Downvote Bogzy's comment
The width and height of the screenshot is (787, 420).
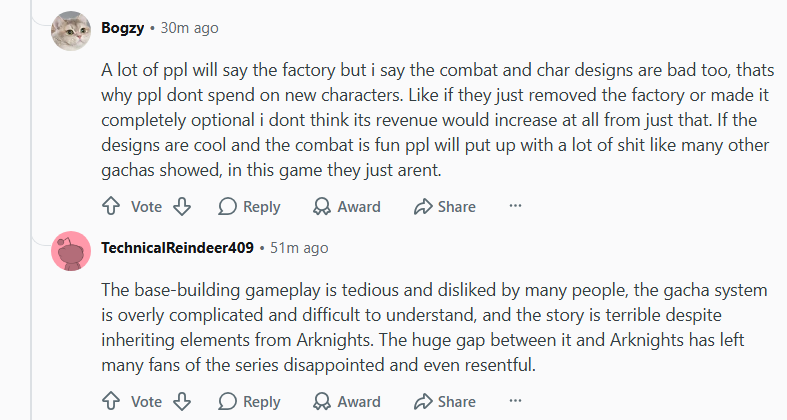[182, 206]
